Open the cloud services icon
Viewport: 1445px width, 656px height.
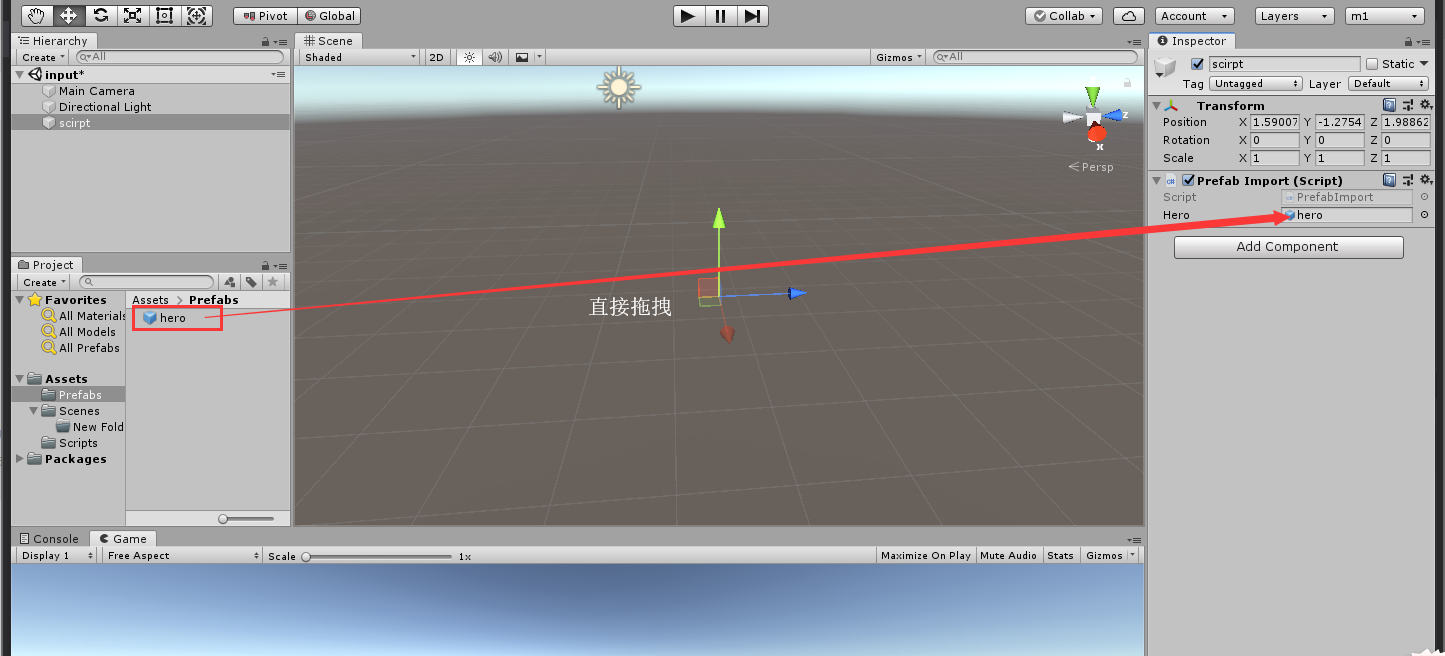(x=1128, y=16)
